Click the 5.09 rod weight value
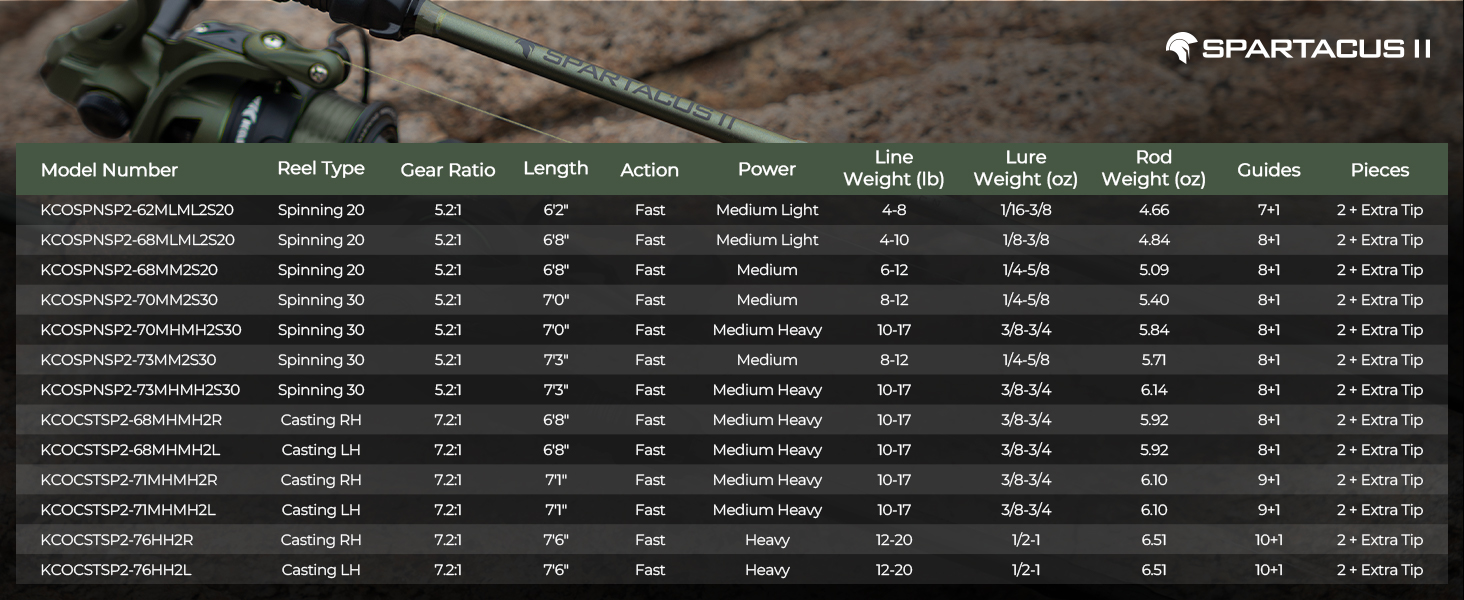The width and height of the screenshot is (1464, 600). tap(1154, 270)
